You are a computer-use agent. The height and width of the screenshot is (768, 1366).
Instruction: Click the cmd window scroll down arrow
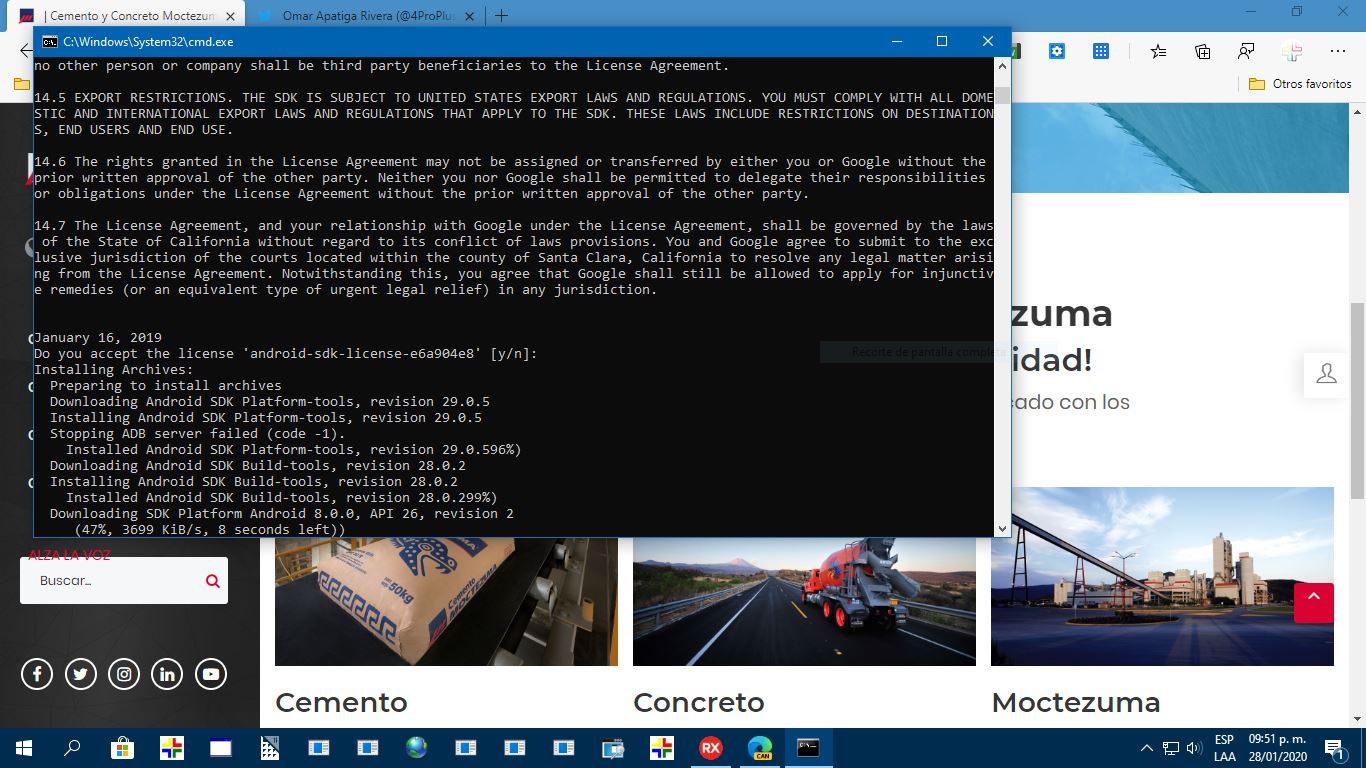(1002, 528)
